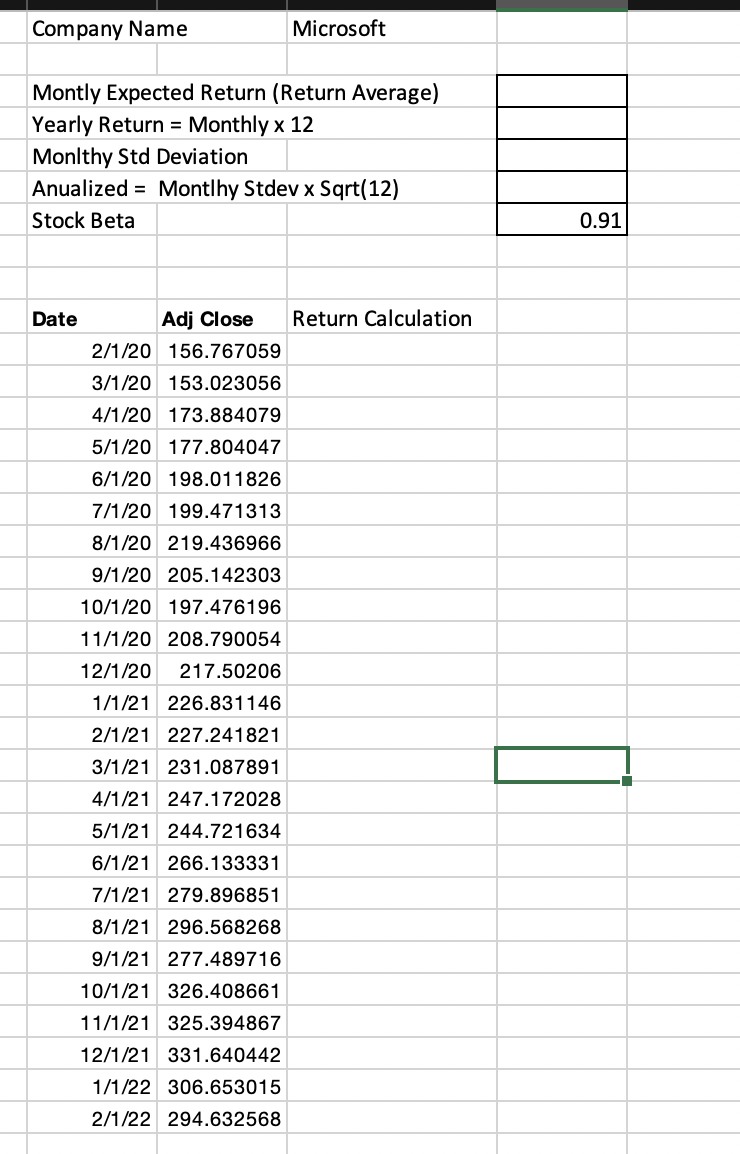This screenshot has height=1154, width=740.
Task: Click the green-outlined active cell
Action: click(562, 765)
